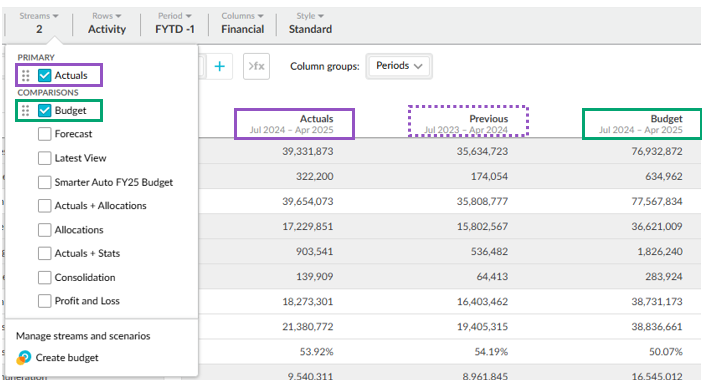Screen dimensions: 702x380
Task: Open Column groups Periods combo box
Action: tap(399, 66)
